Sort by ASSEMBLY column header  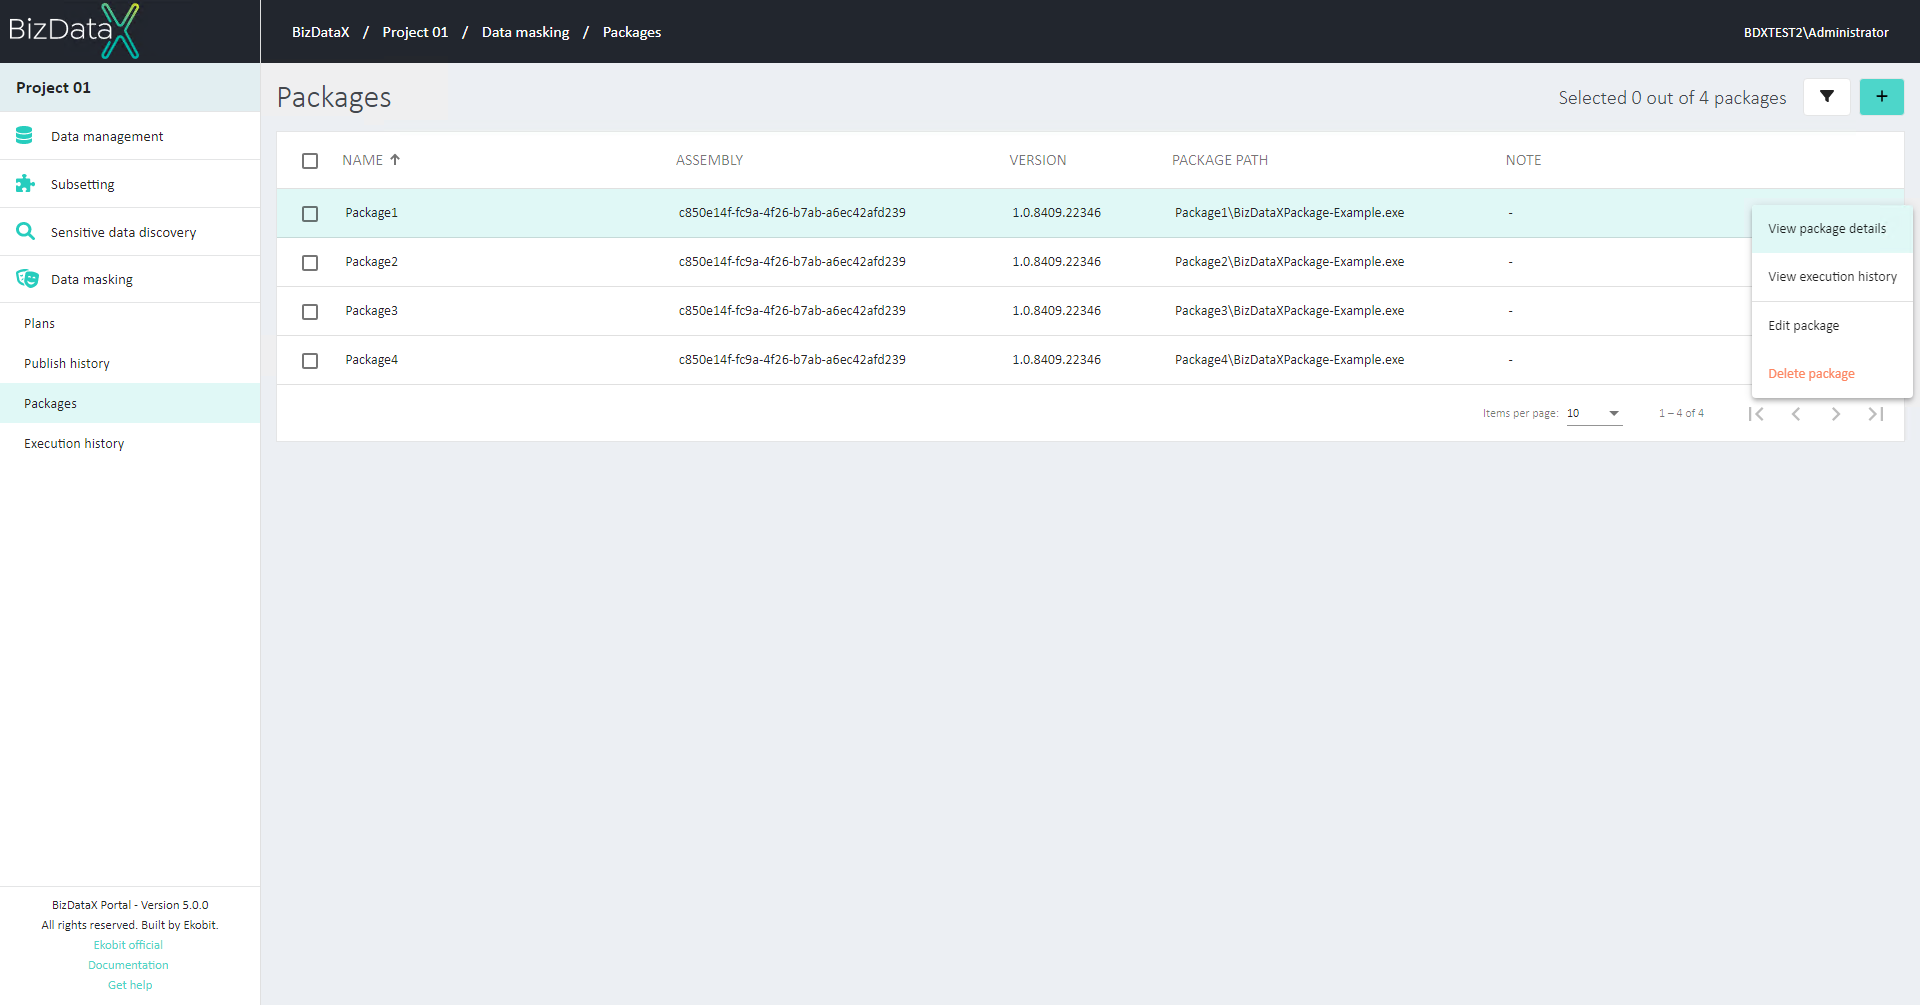(x=709, y=160)
